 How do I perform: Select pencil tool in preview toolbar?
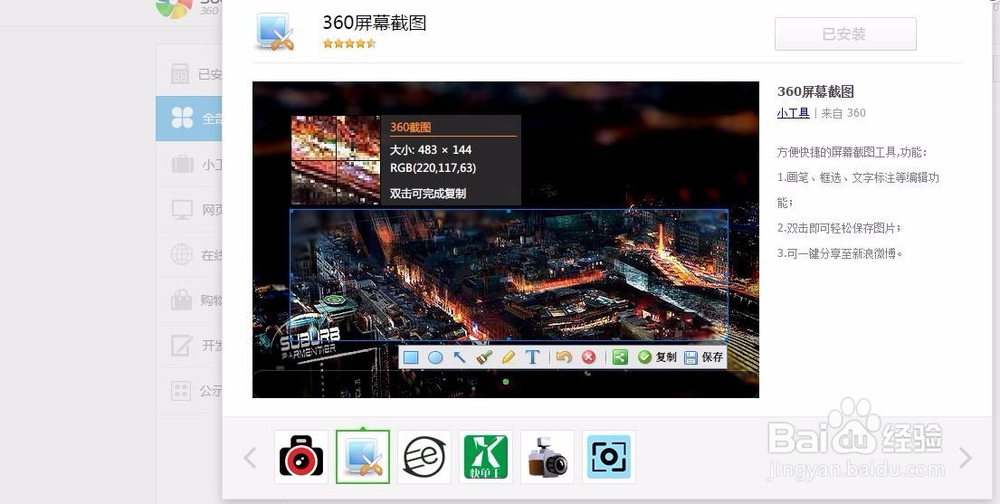point(508,357)
